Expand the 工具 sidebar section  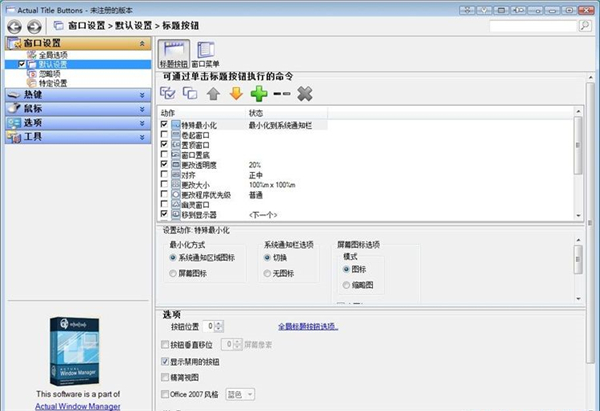point(77,136)
